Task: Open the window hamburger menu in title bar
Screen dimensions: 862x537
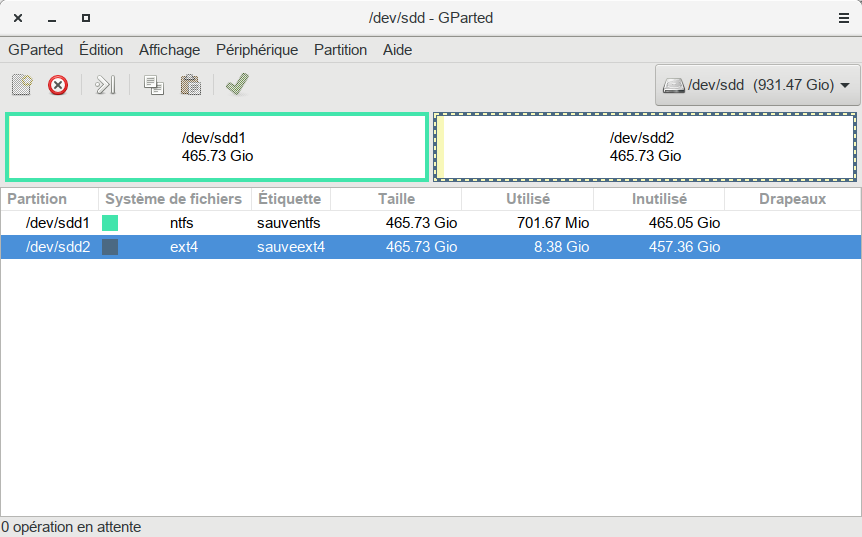Action: (x=843, y=18)
